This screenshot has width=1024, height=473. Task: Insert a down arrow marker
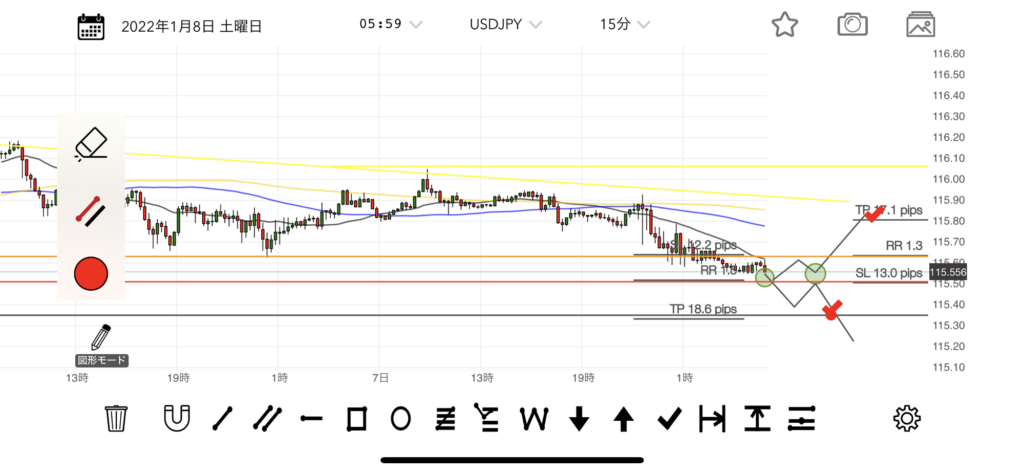[x=579, y=418]
